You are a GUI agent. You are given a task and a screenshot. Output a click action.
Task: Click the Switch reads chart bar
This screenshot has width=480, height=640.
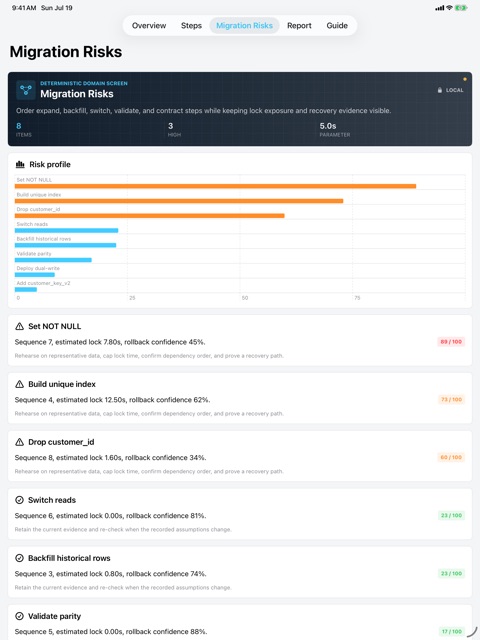click(x=67, y=231)
